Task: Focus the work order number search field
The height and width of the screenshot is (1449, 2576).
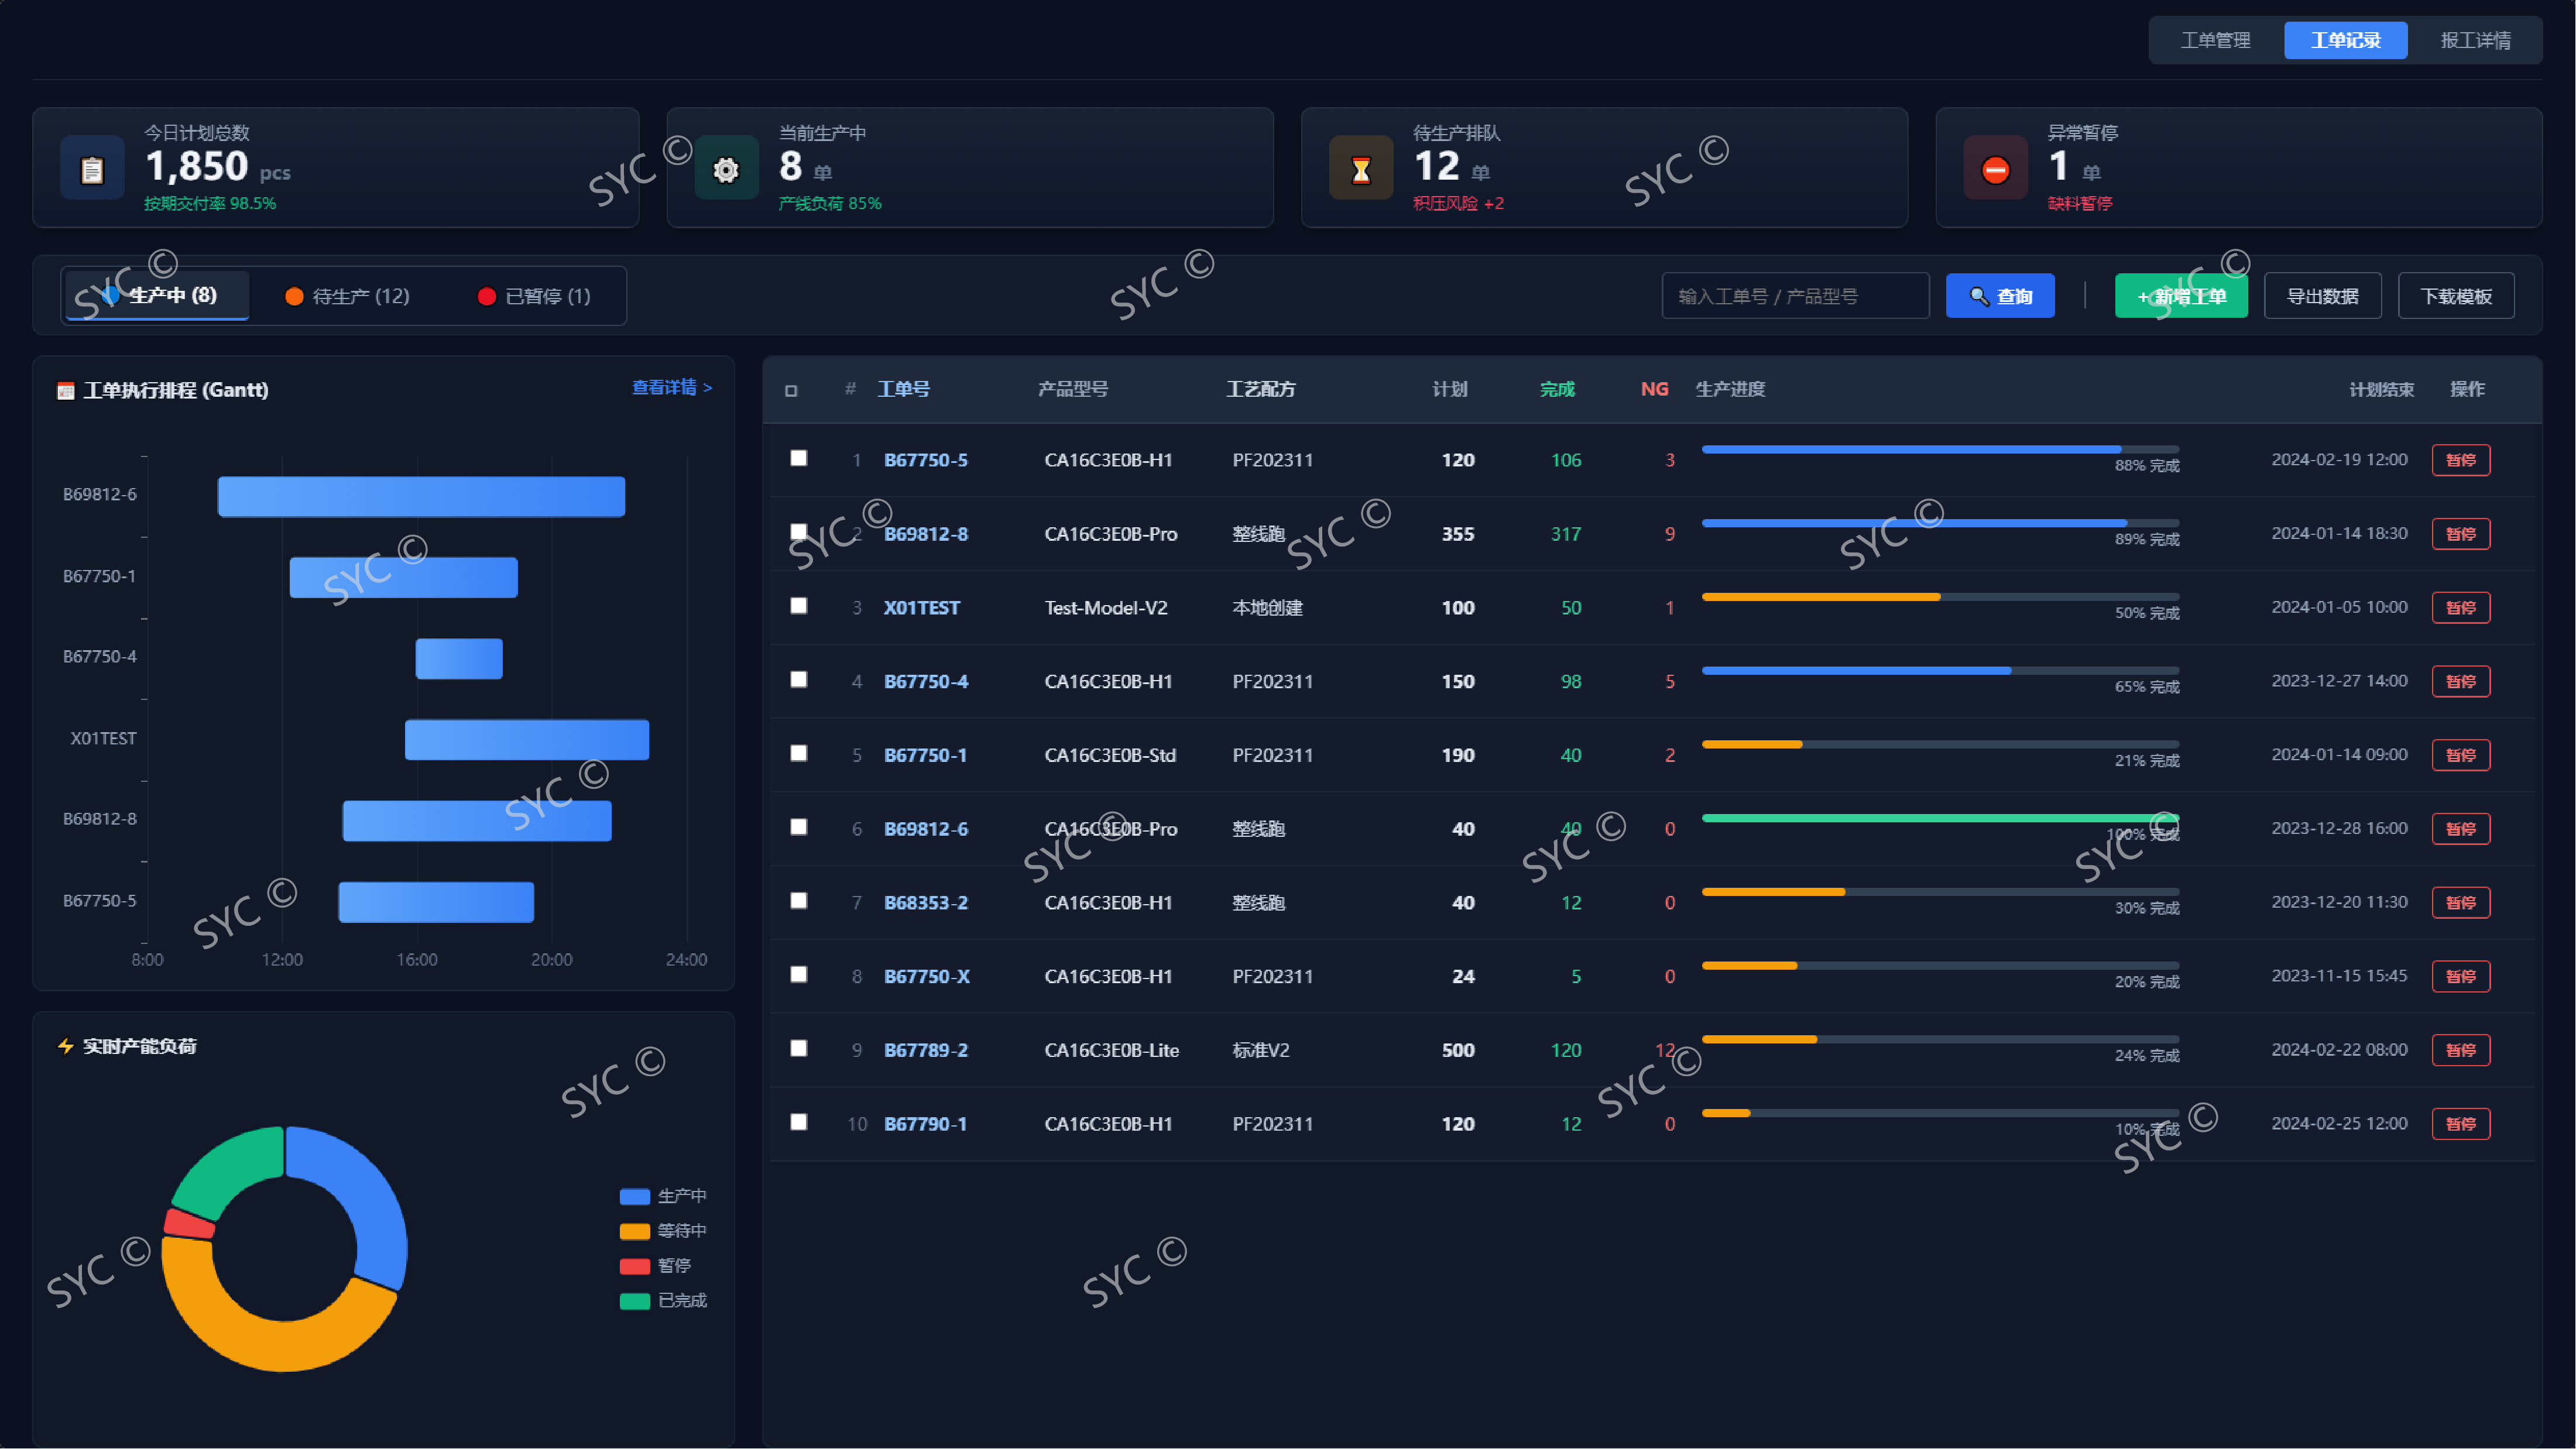Action: pyautogui.click(x=1795, y=296)
